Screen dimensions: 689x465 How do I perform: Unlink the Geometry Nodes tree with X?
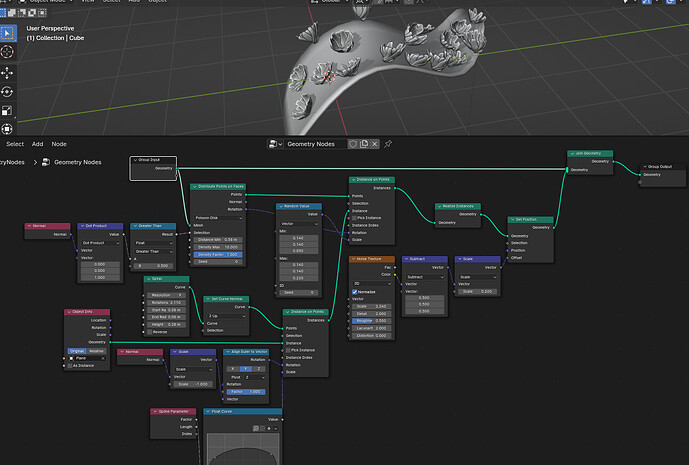click(374, 144)
